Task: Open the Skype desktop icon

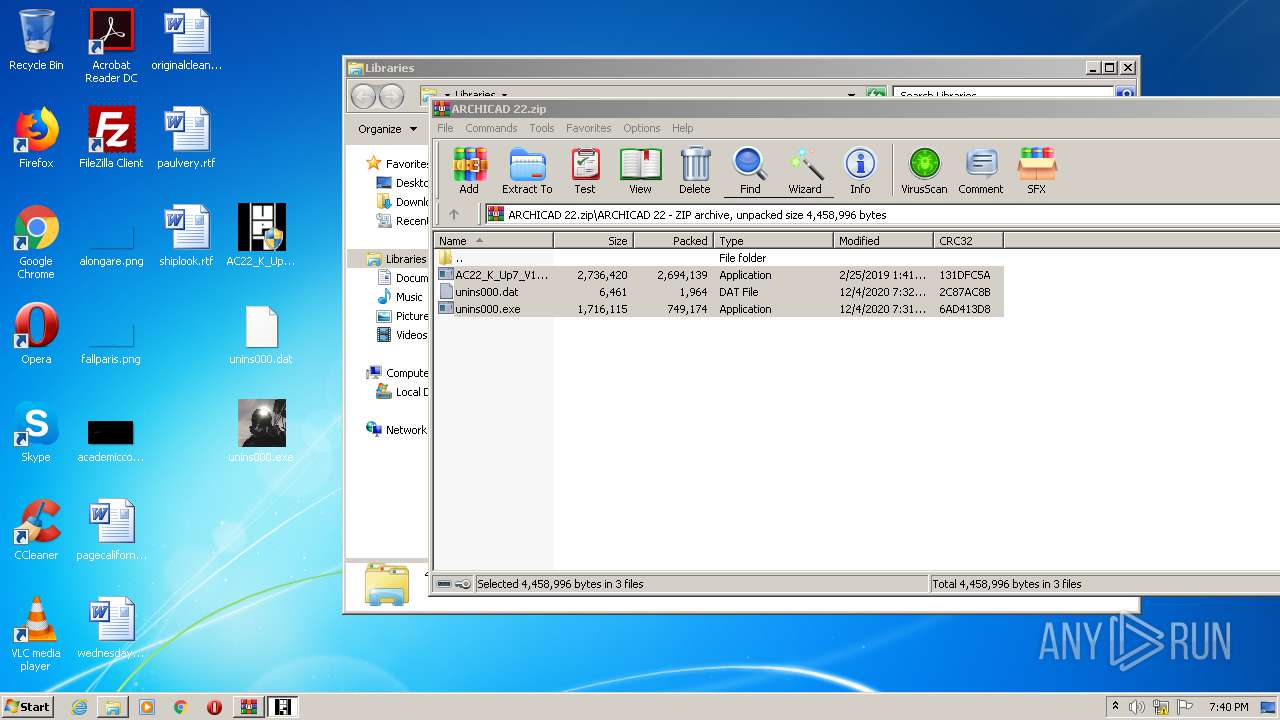Action: (36, 432)
